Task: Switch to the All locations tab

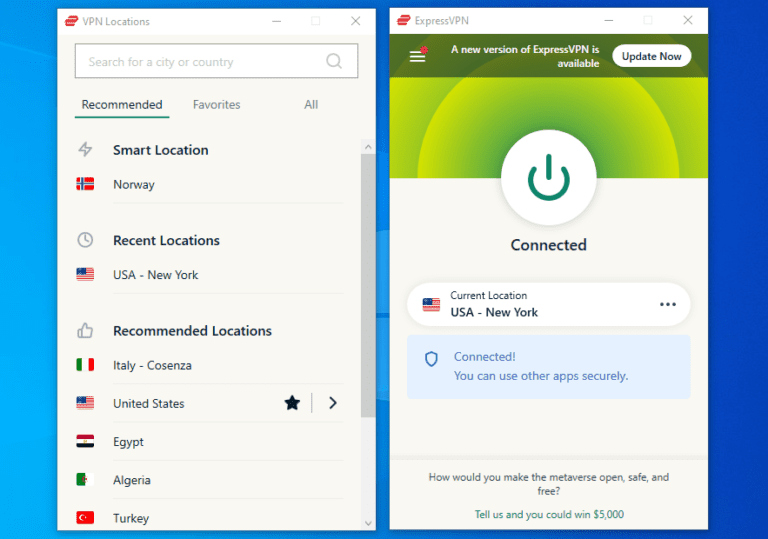Action: pos(311,105)
